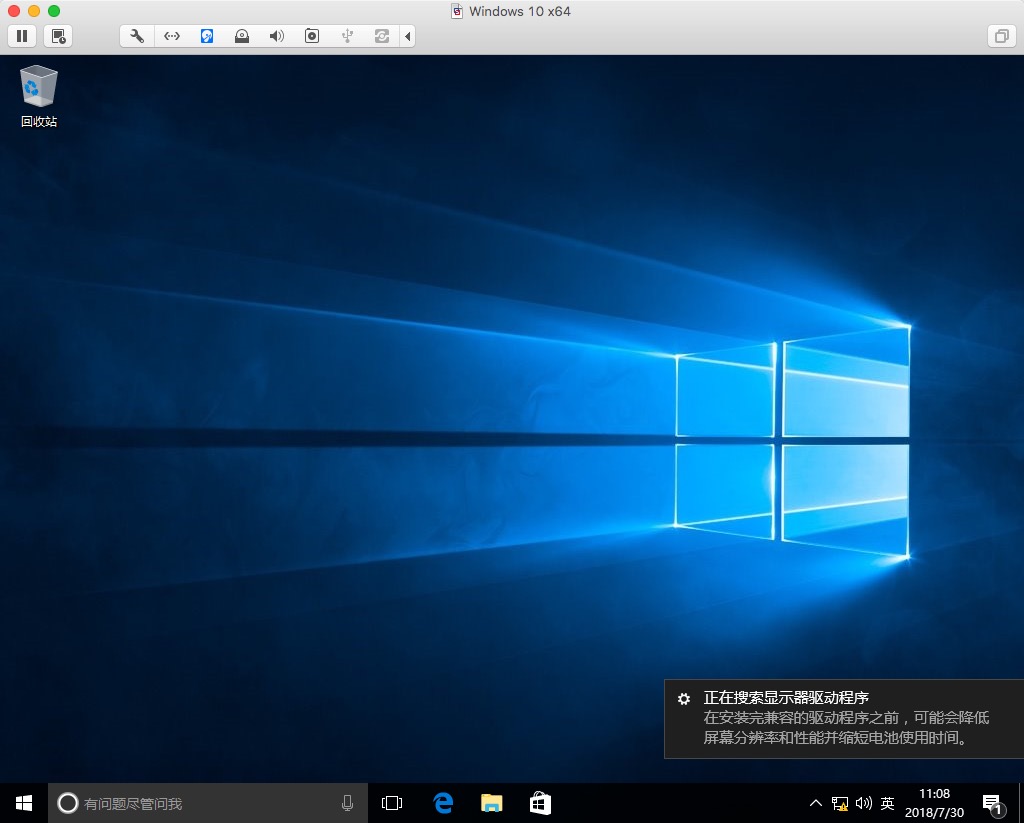
Task: Click the volume tray icon
Action: tap(863, 803)
